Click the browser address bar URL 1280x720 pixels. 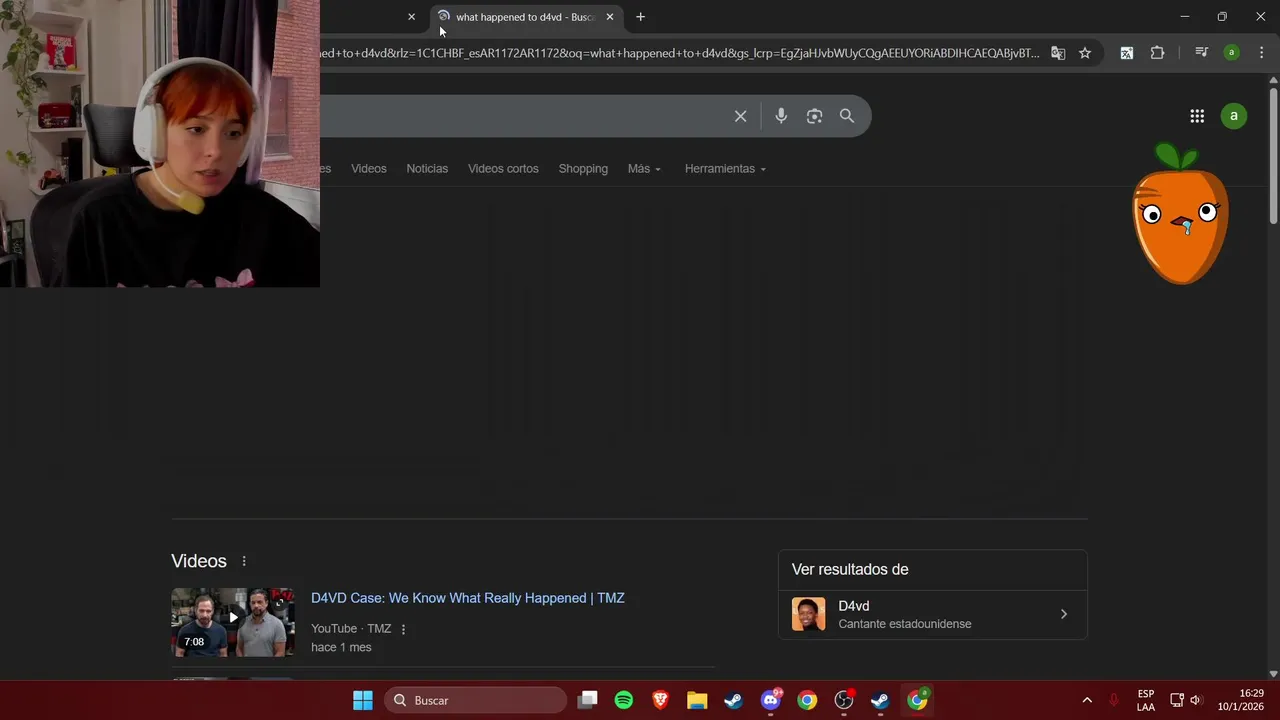(x=680, y=53)
